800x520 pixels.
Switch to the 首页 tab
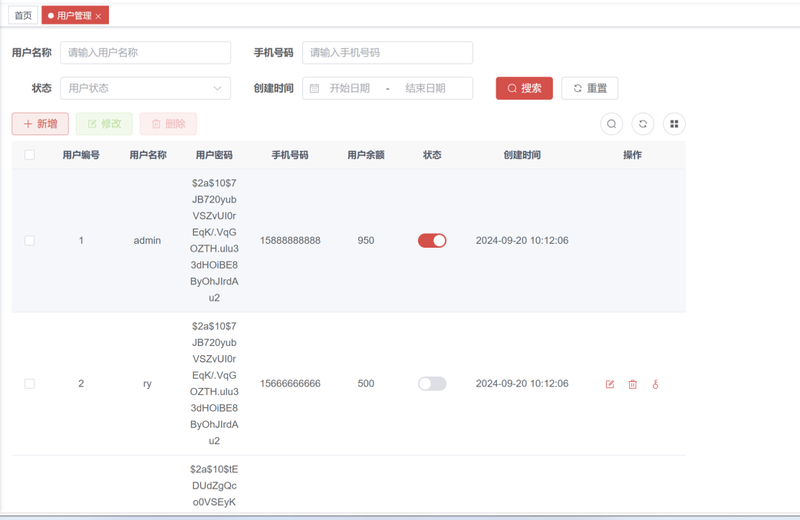[x=23, y=16]
